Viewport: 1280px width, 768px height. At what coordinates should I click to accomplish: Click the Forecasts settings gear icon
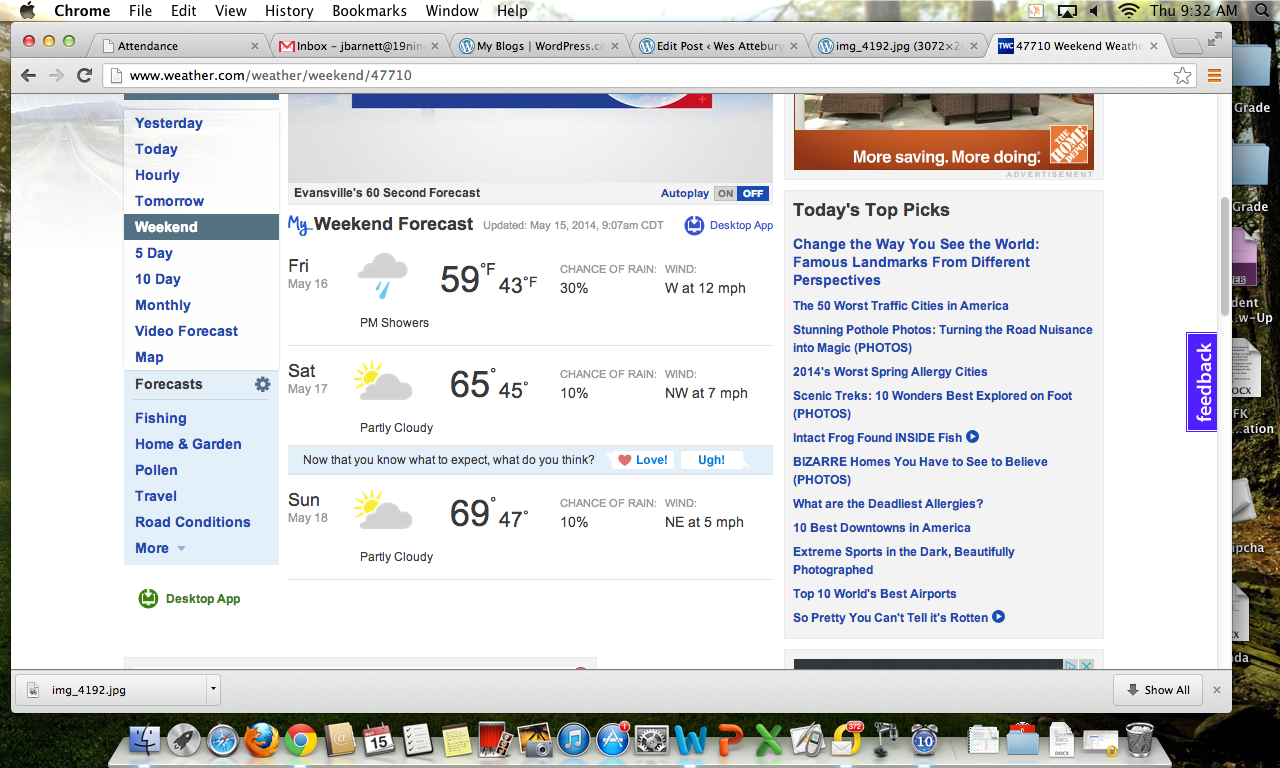(x=262, y=384)
